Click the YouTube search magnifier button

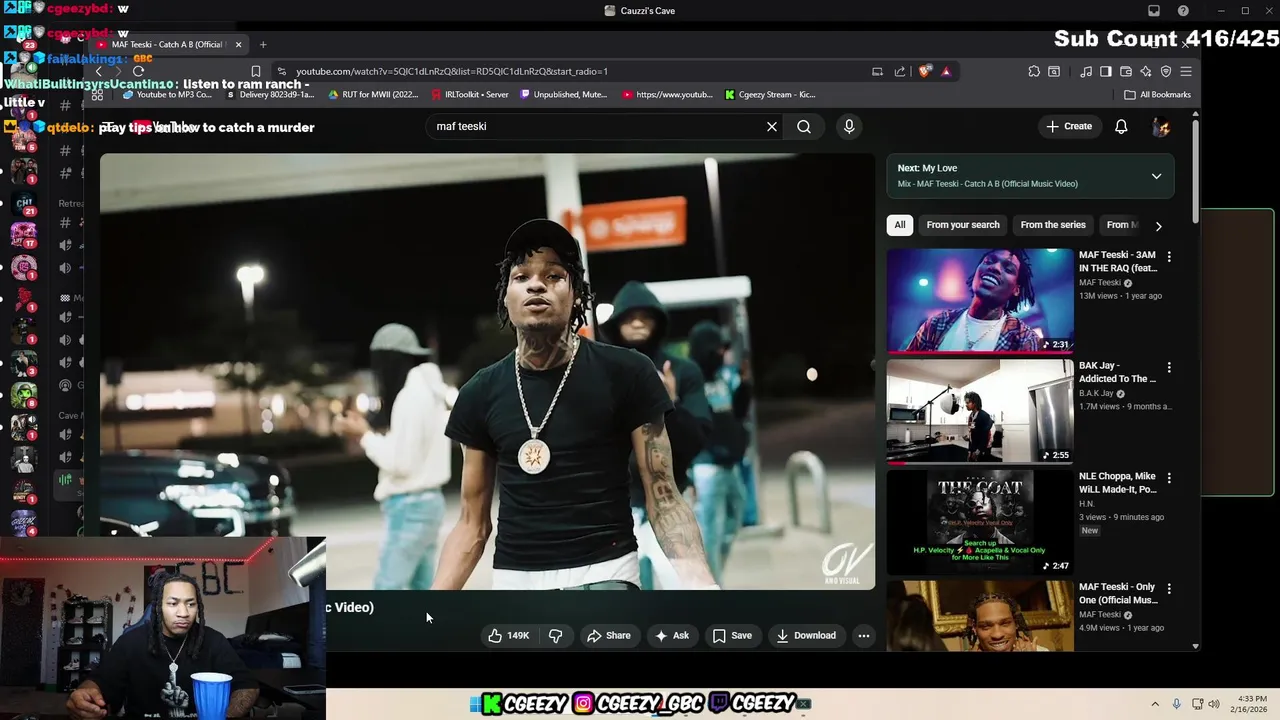pos(804,126)
